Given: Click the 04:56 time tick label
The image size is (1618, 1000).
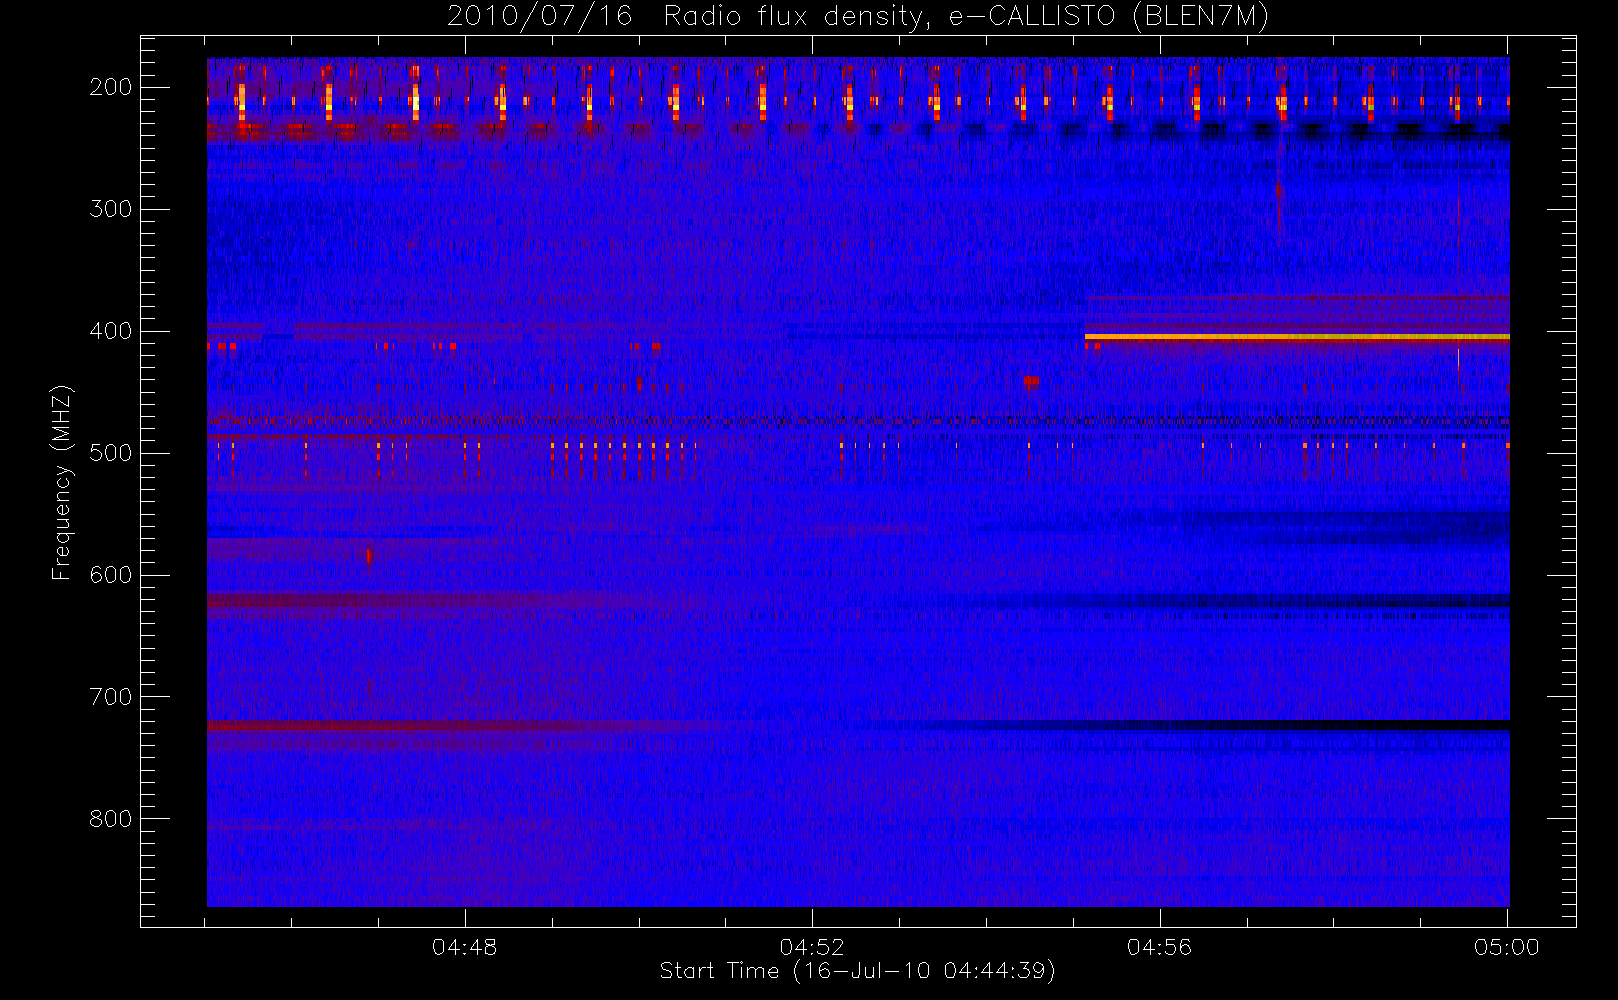Looking at the screenshot, I should pyautogui.click(x=1160, y=947).
